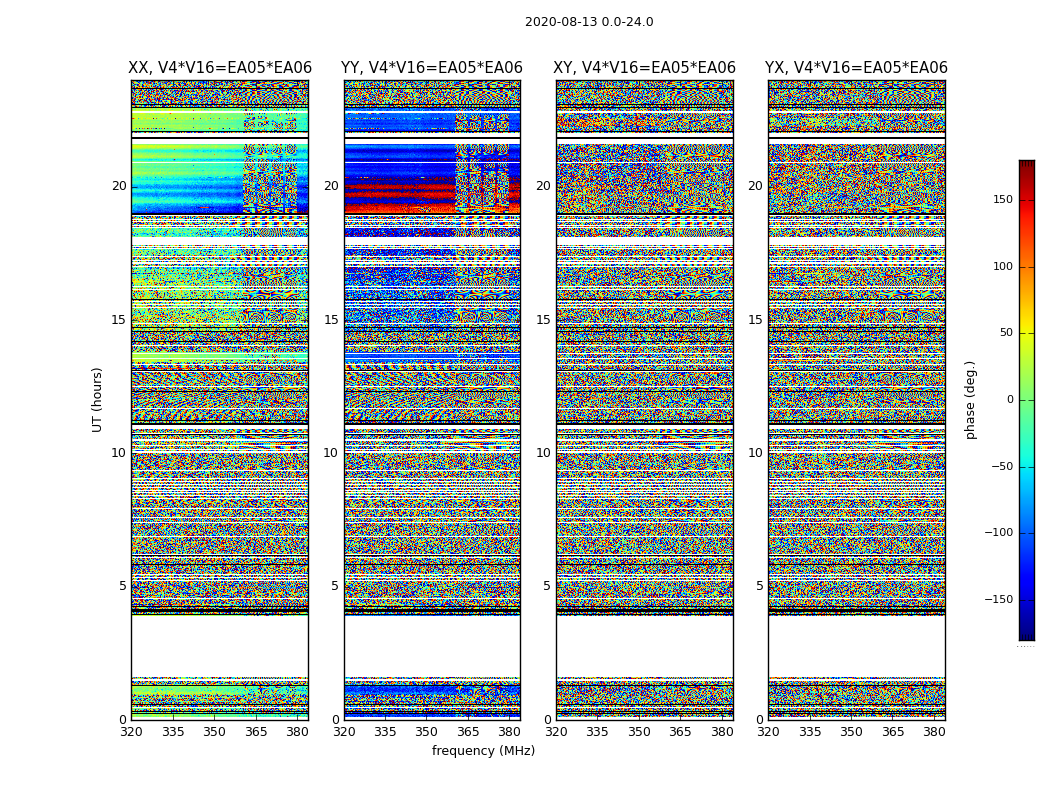Viewport: 1050px width, 800px height.
Task: Click the 5 hour tick of the YX panel
Action: click(759, 586)
